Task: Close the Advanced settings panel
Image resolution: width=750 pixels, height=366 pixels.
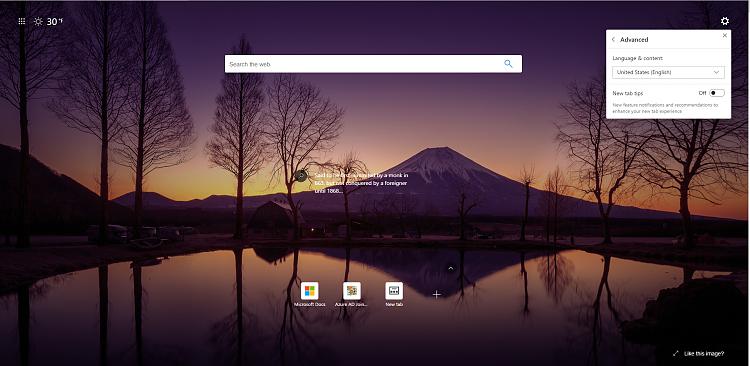Action: (725, 35)
